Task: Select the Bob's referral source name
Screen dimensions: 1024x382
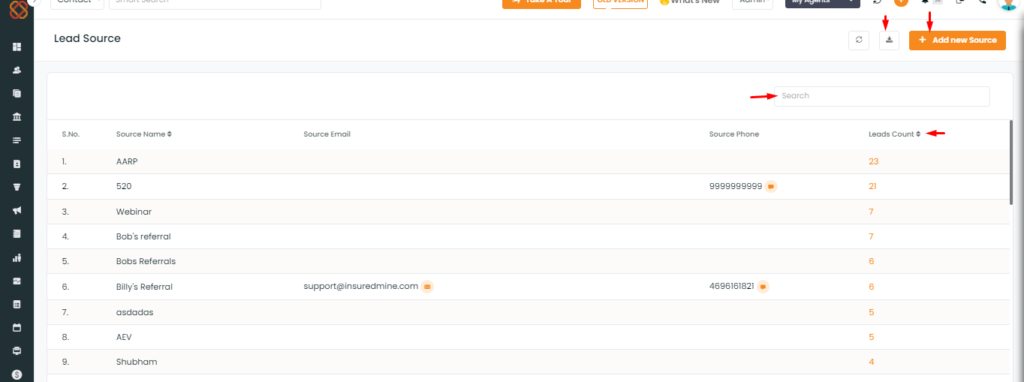Action: click(143, 236)
